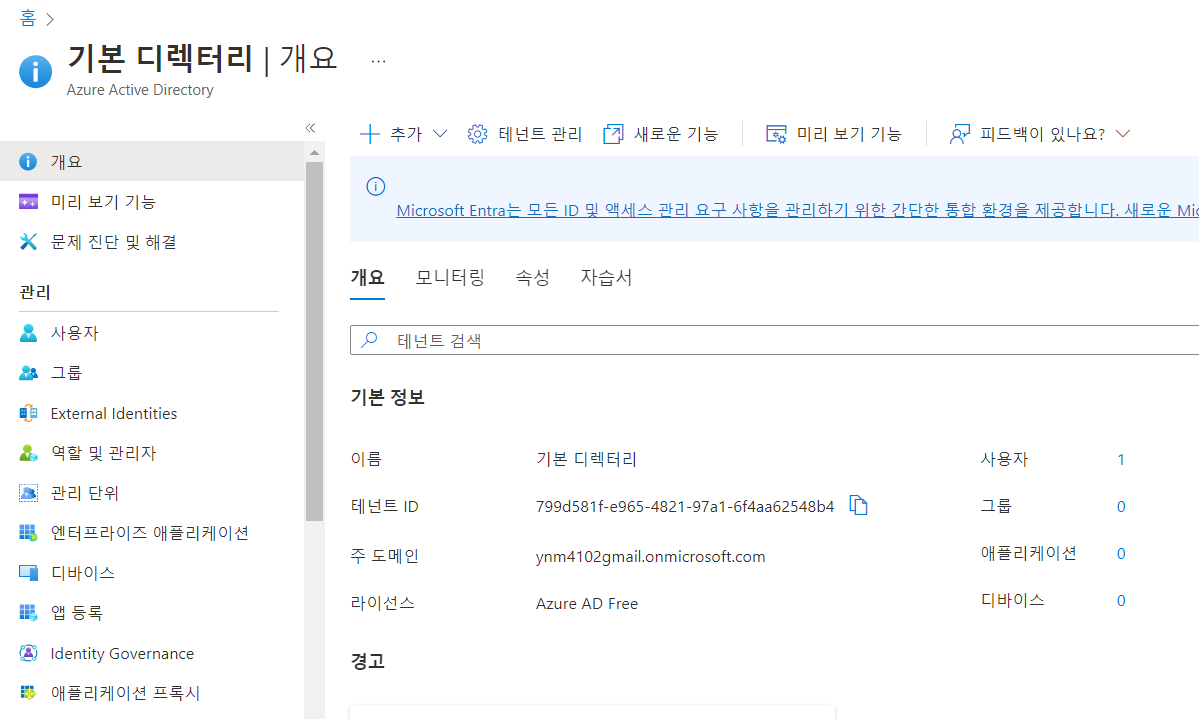The width and height of the screenshot is (1199, 719).
Task: Expand the 추가 dropdown chevron
Action: coord(440,134)
